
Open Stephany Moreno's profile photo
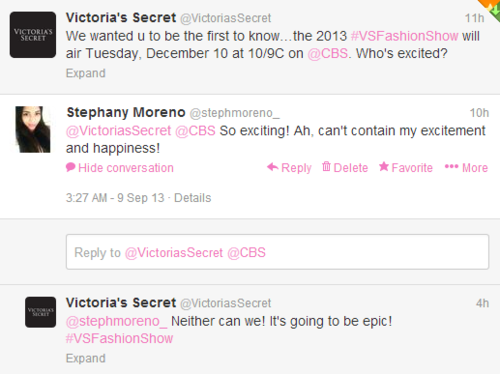tap(33, 129)
